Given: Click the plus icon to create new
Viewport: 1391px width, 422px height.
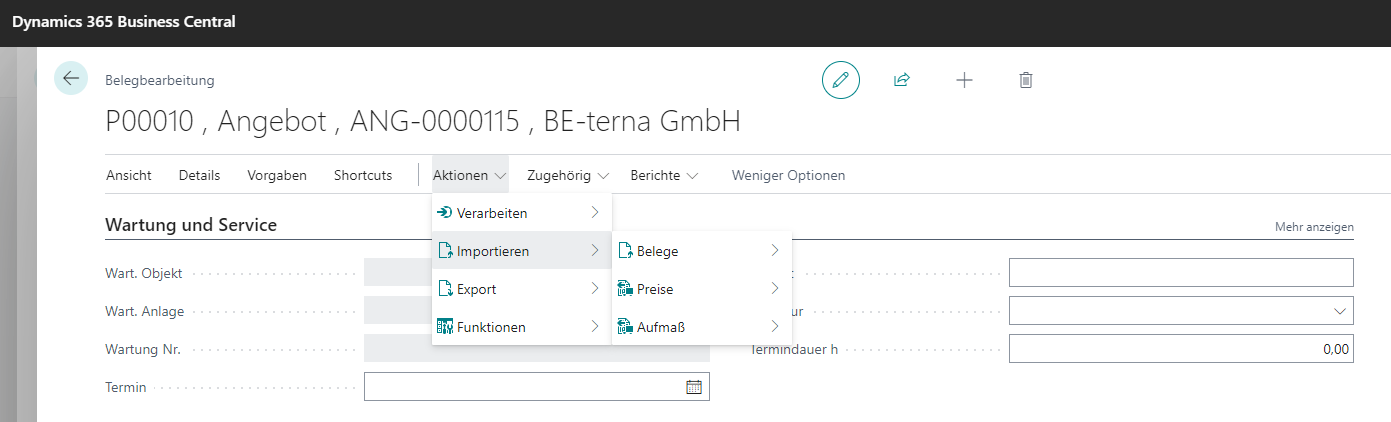Looking at the screenshot, I should coord(964,80).
